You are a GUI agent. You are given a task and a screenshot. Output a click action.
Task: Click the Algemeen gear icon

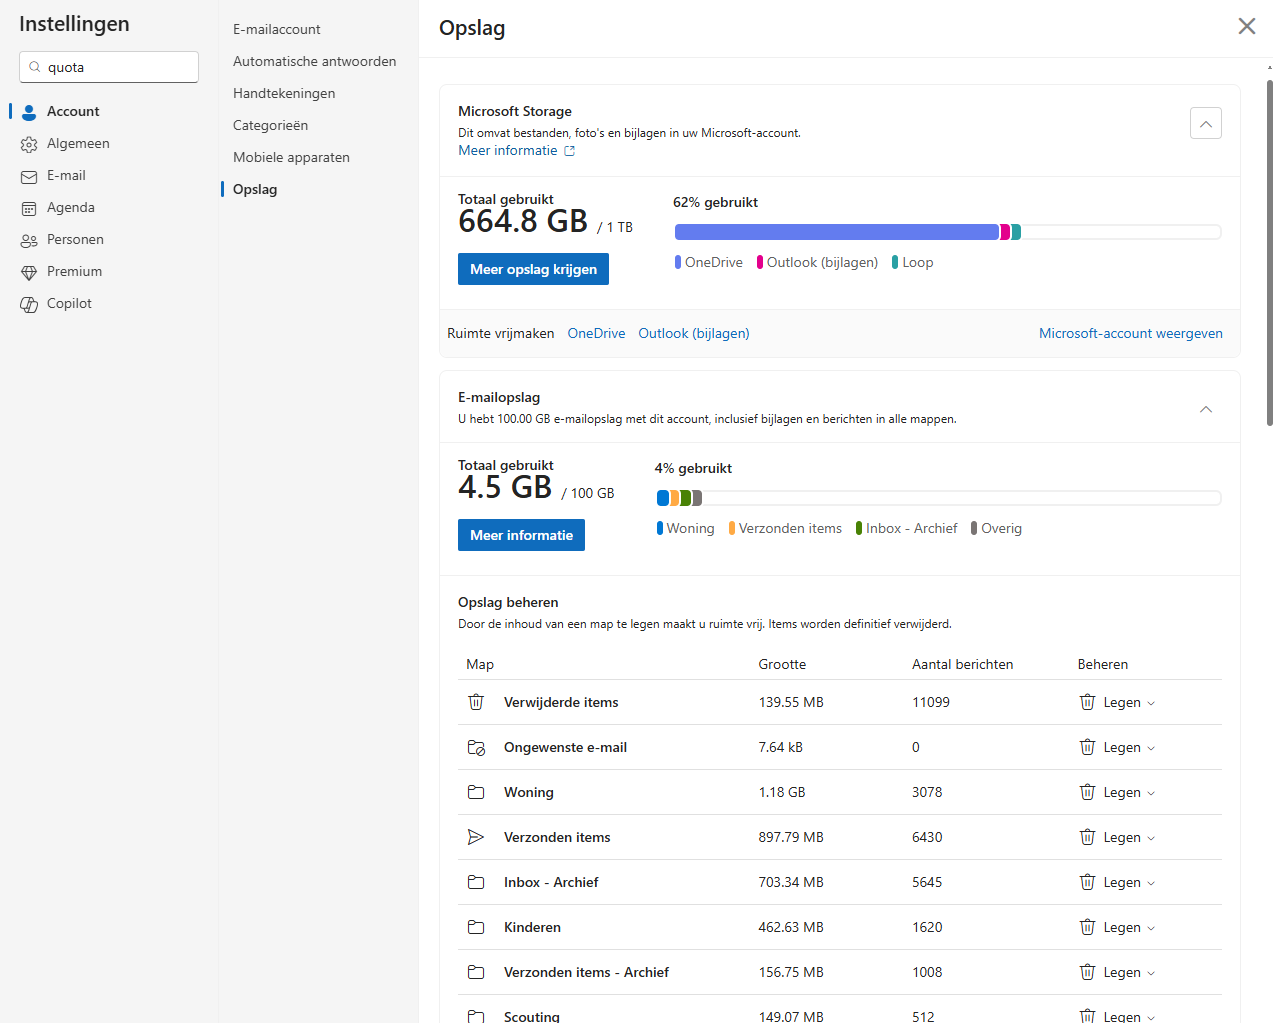click(29, 144)
